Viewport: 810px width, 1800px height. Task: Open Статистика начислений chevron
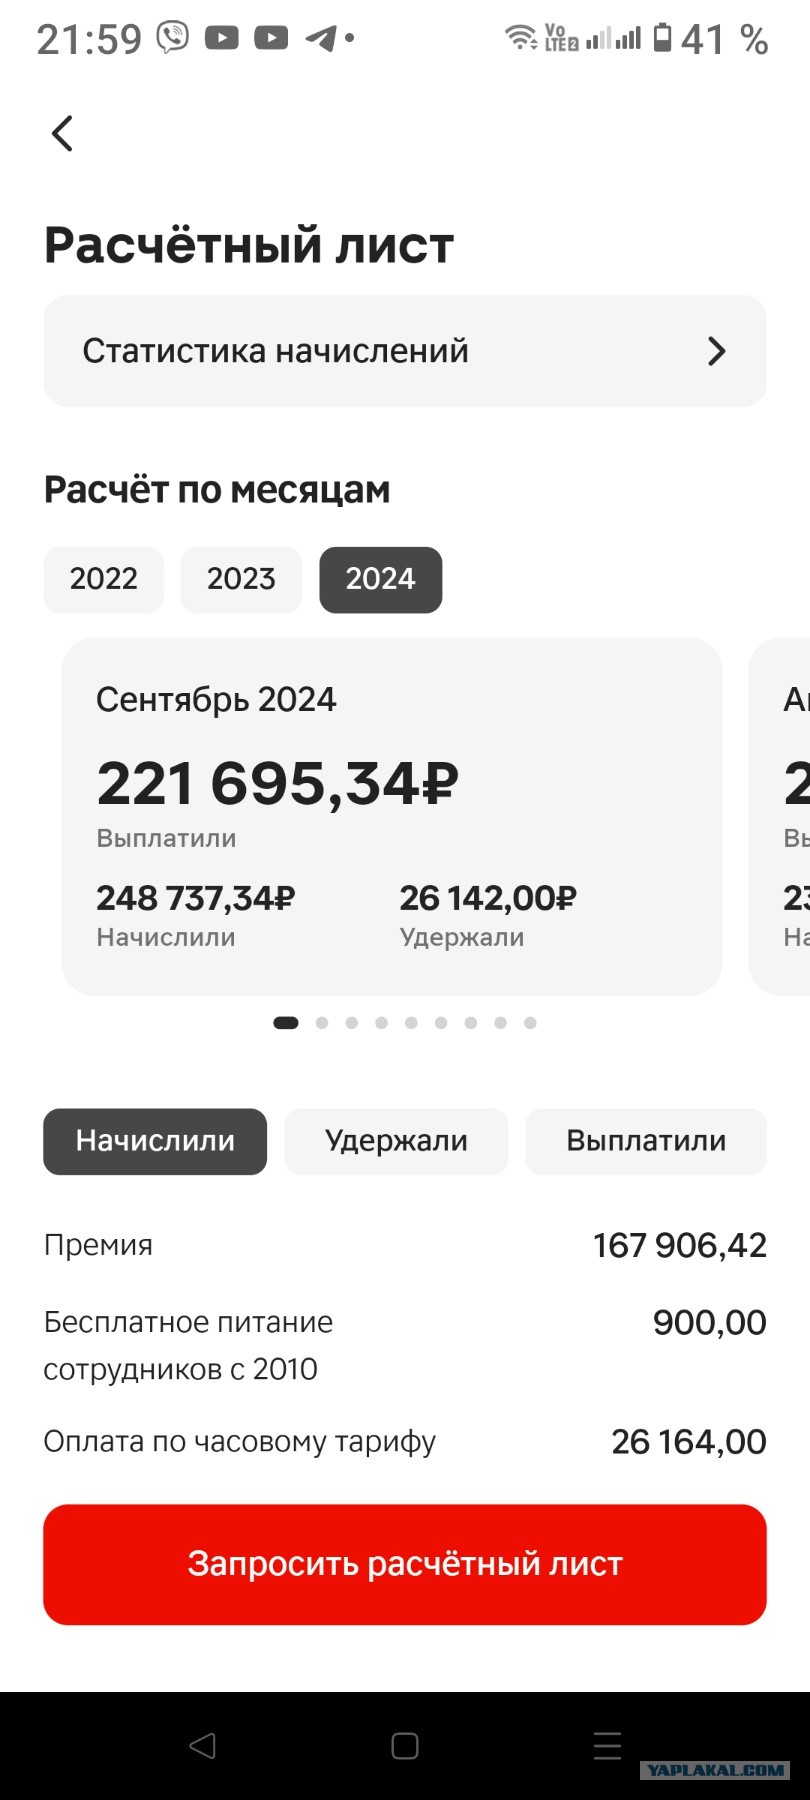pos(716,351)
